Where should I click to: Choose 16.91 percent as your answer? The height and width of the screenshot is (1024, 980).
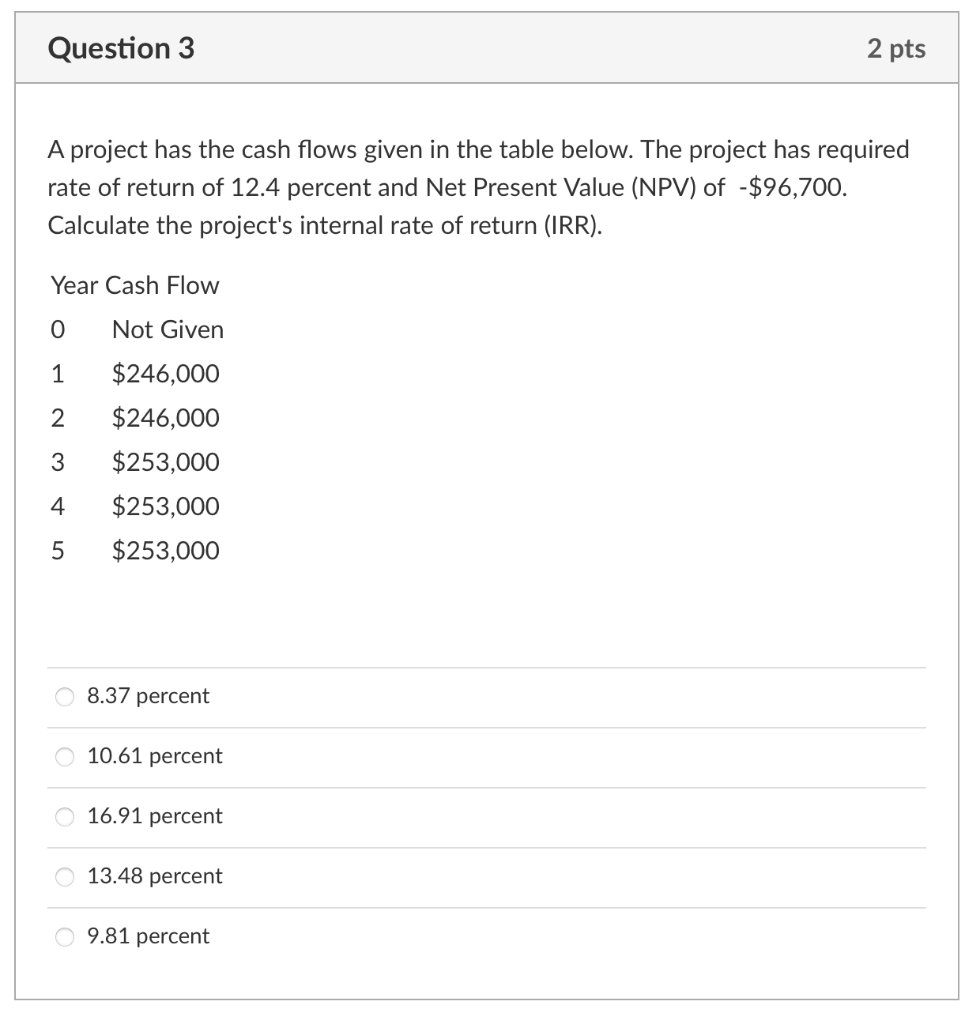64,816
